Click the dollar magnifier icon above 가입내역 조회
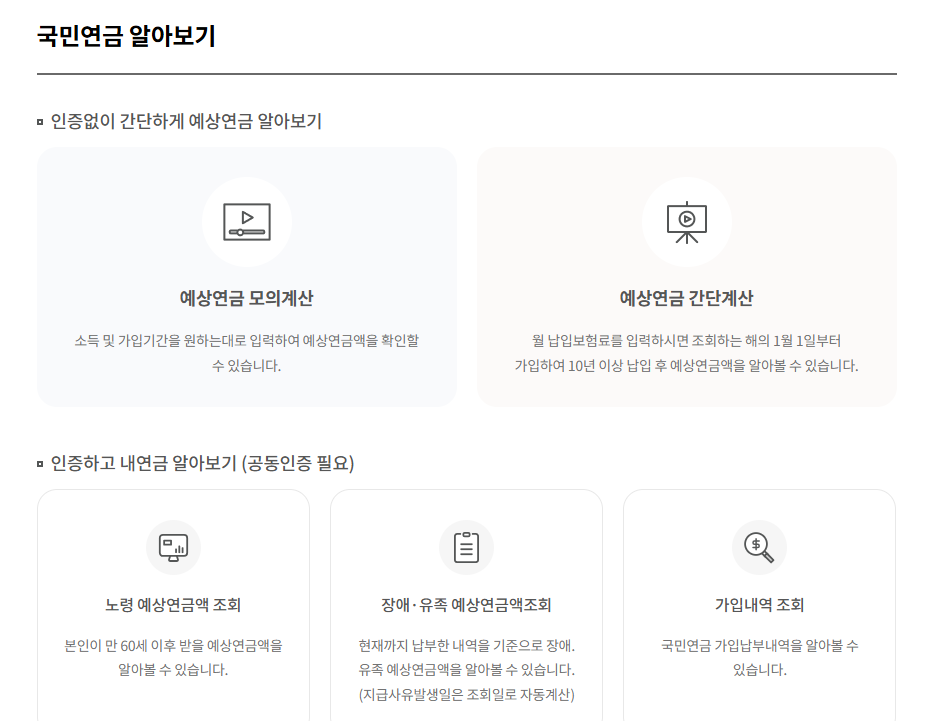 [x=759, y=547]
